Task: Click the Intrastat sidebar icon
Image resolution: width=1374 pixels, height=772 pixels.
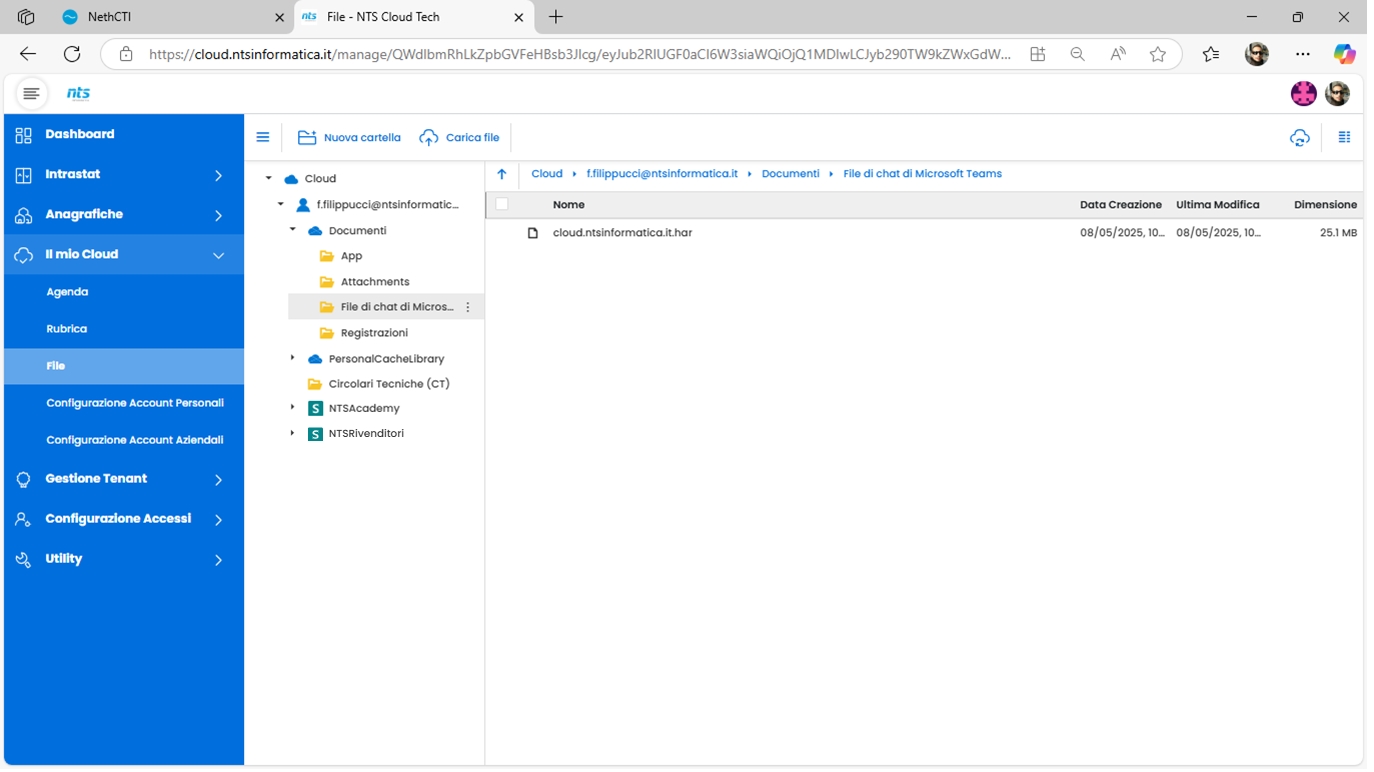Action: 24,175
